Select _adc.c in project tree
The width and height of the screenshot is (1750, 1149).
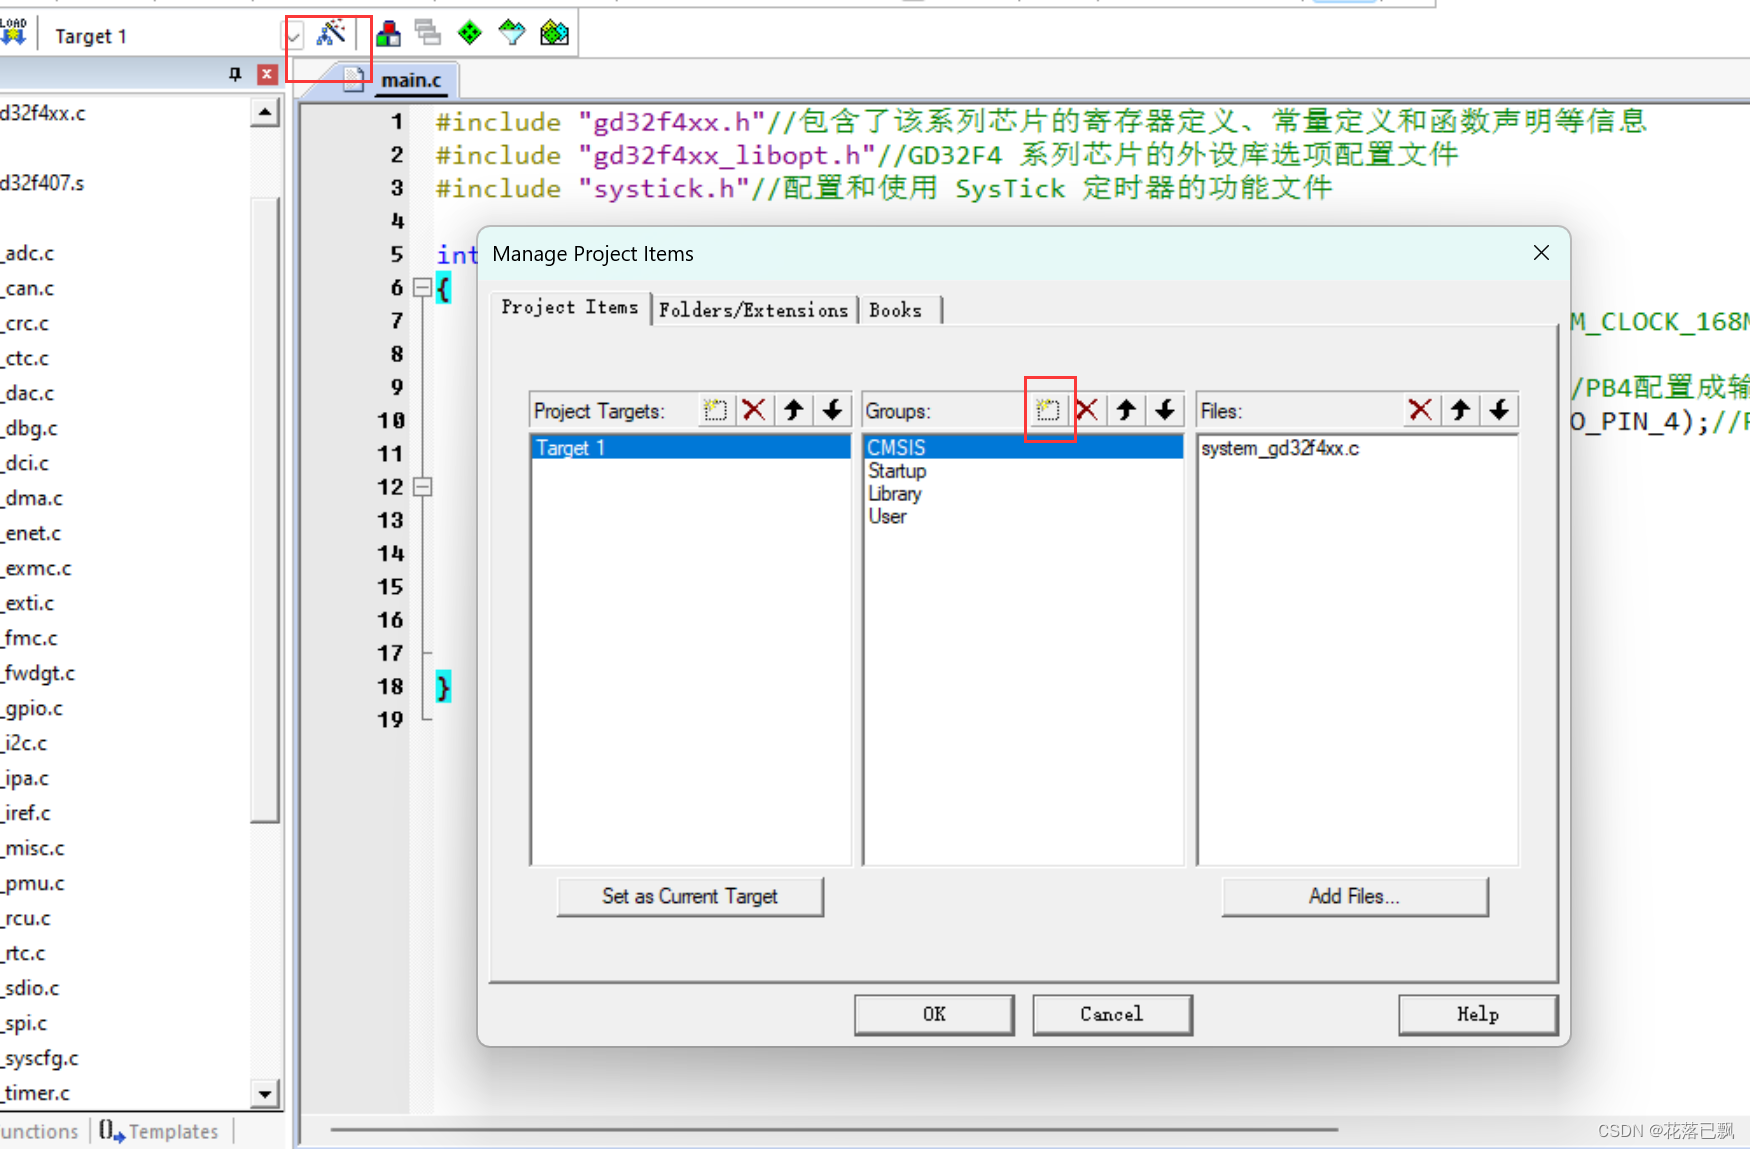tap(28, 253)
